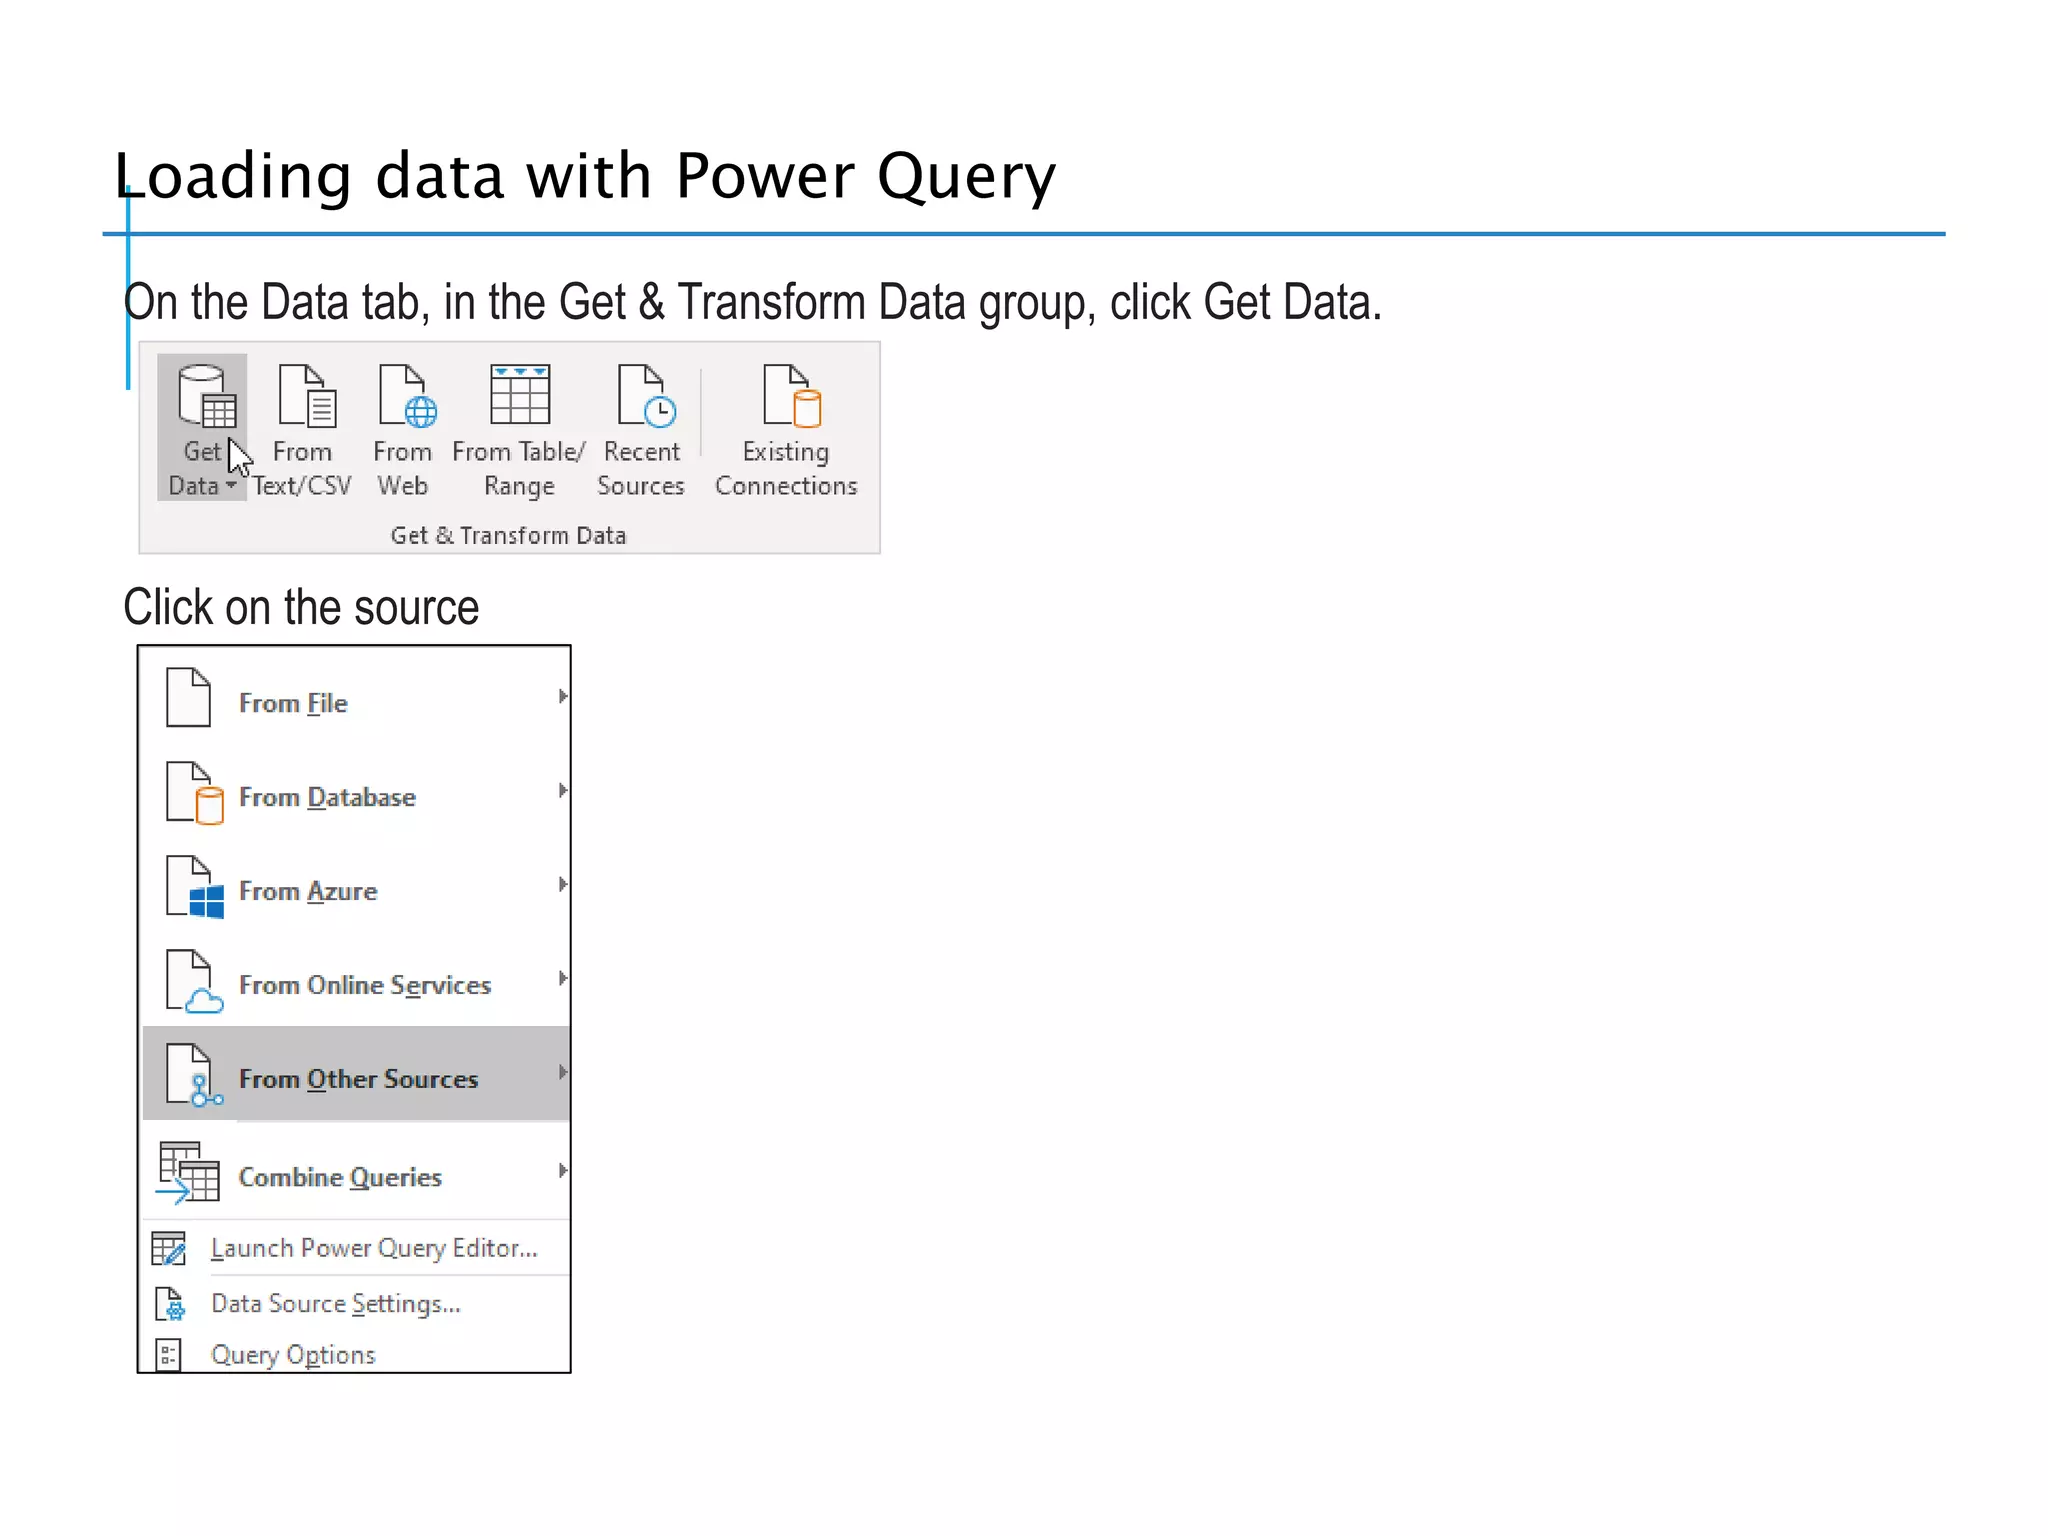
Task: Click the Data Source Settings icon
Action: point(170,1304)
